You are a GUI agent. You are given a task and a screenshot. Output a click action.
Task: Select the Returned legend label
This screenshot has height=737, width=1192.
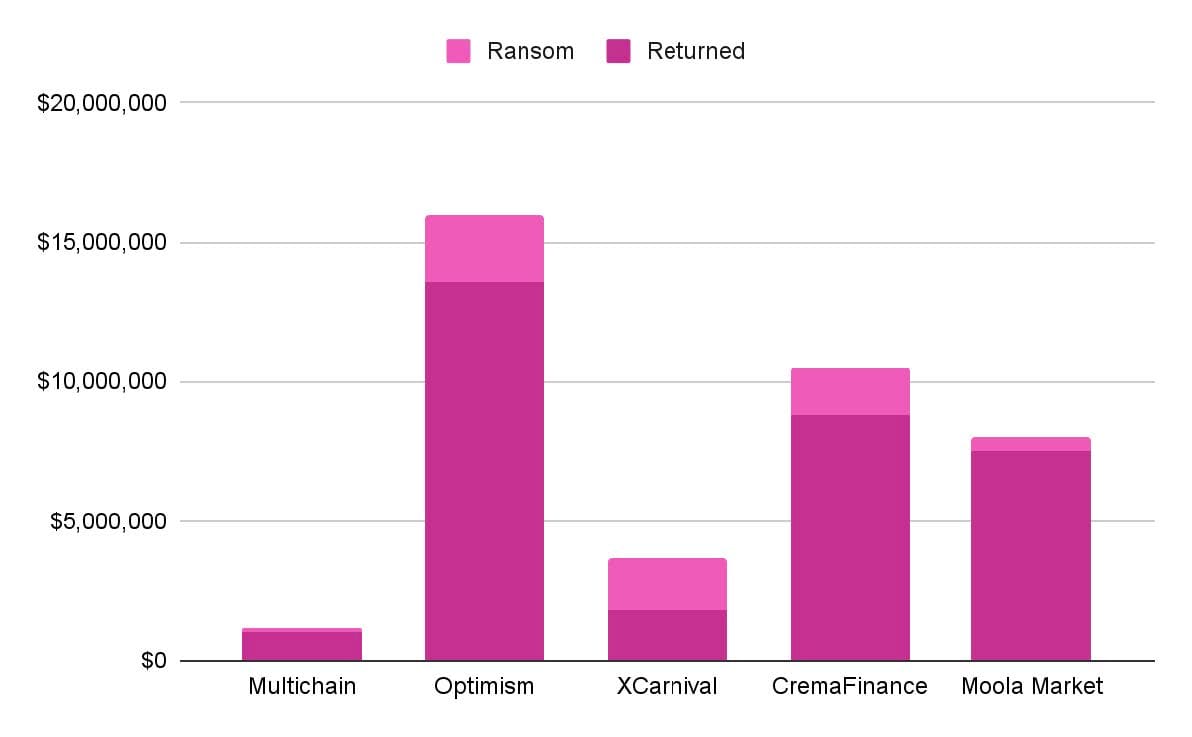point(695,51)
